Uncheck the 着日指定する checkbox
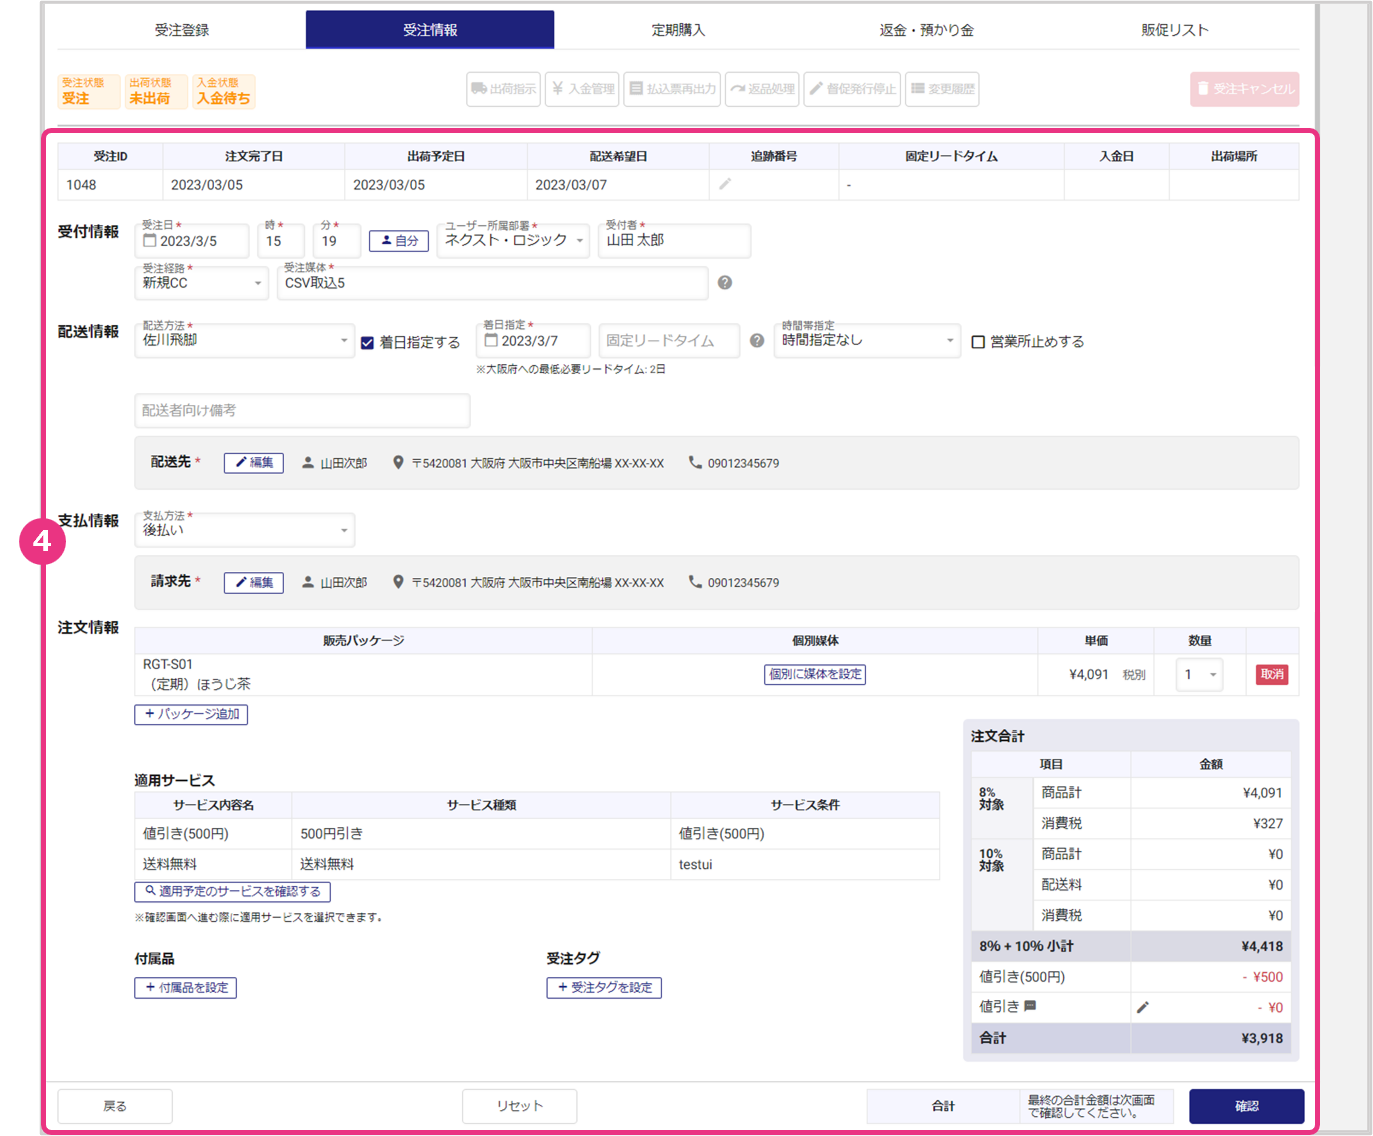 367,343
